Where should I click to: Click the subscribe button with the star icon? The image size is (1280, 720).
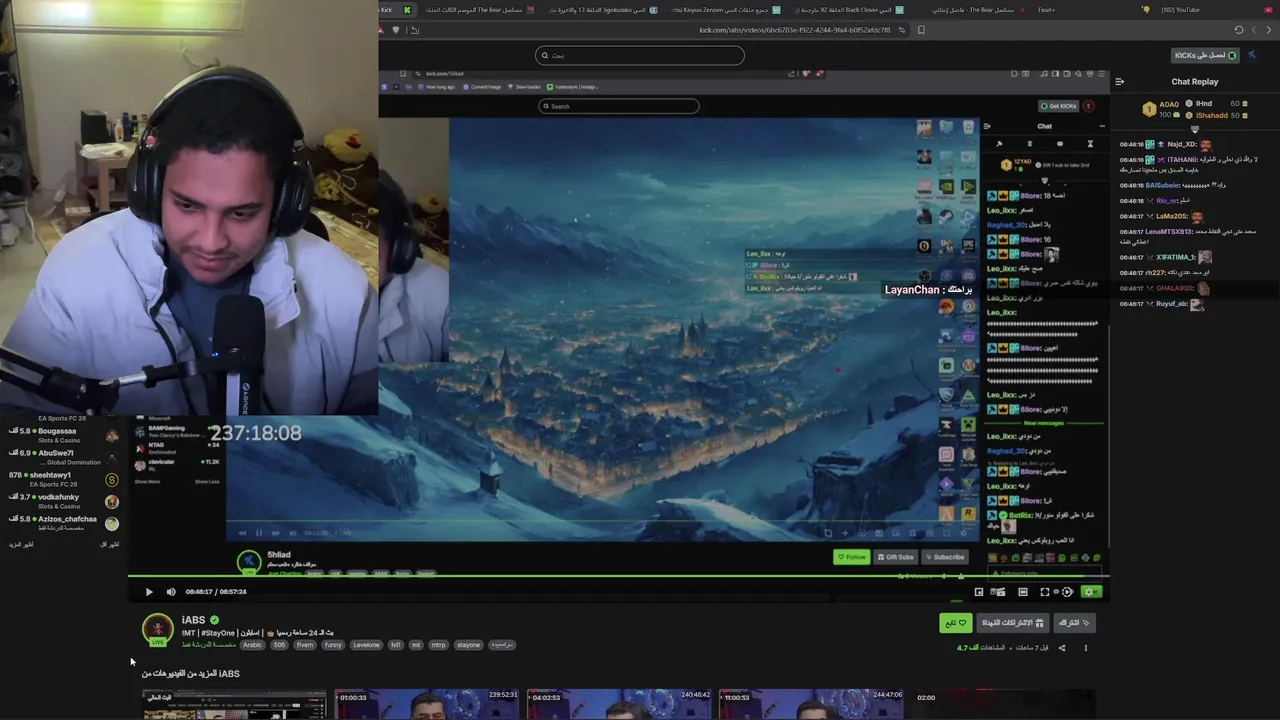click(x=1075, y=623)
